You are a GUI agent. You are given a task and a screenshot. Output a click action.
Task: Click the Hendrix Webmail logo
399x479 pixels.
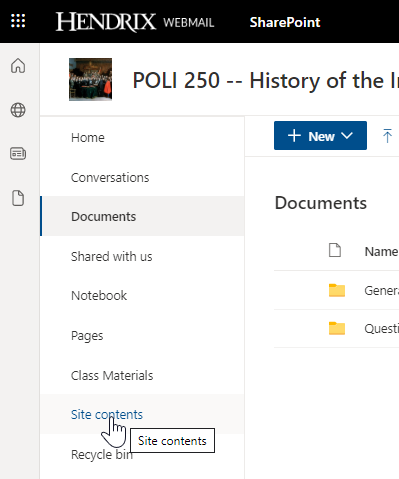tap(135, 22)
